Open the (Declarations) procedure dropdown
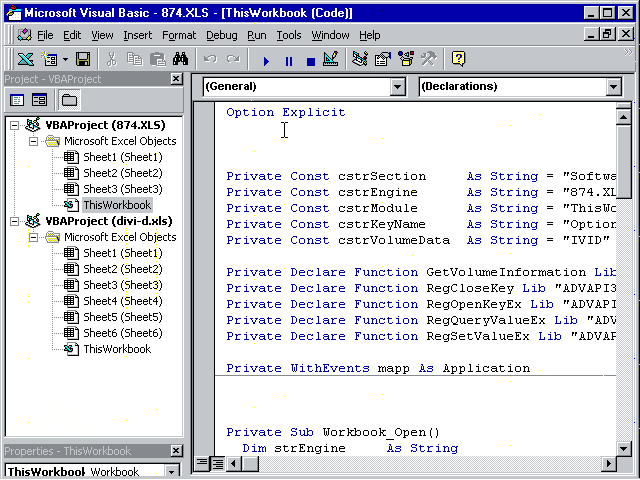Screen dimensions: 640x480 (x=613, y=87)
